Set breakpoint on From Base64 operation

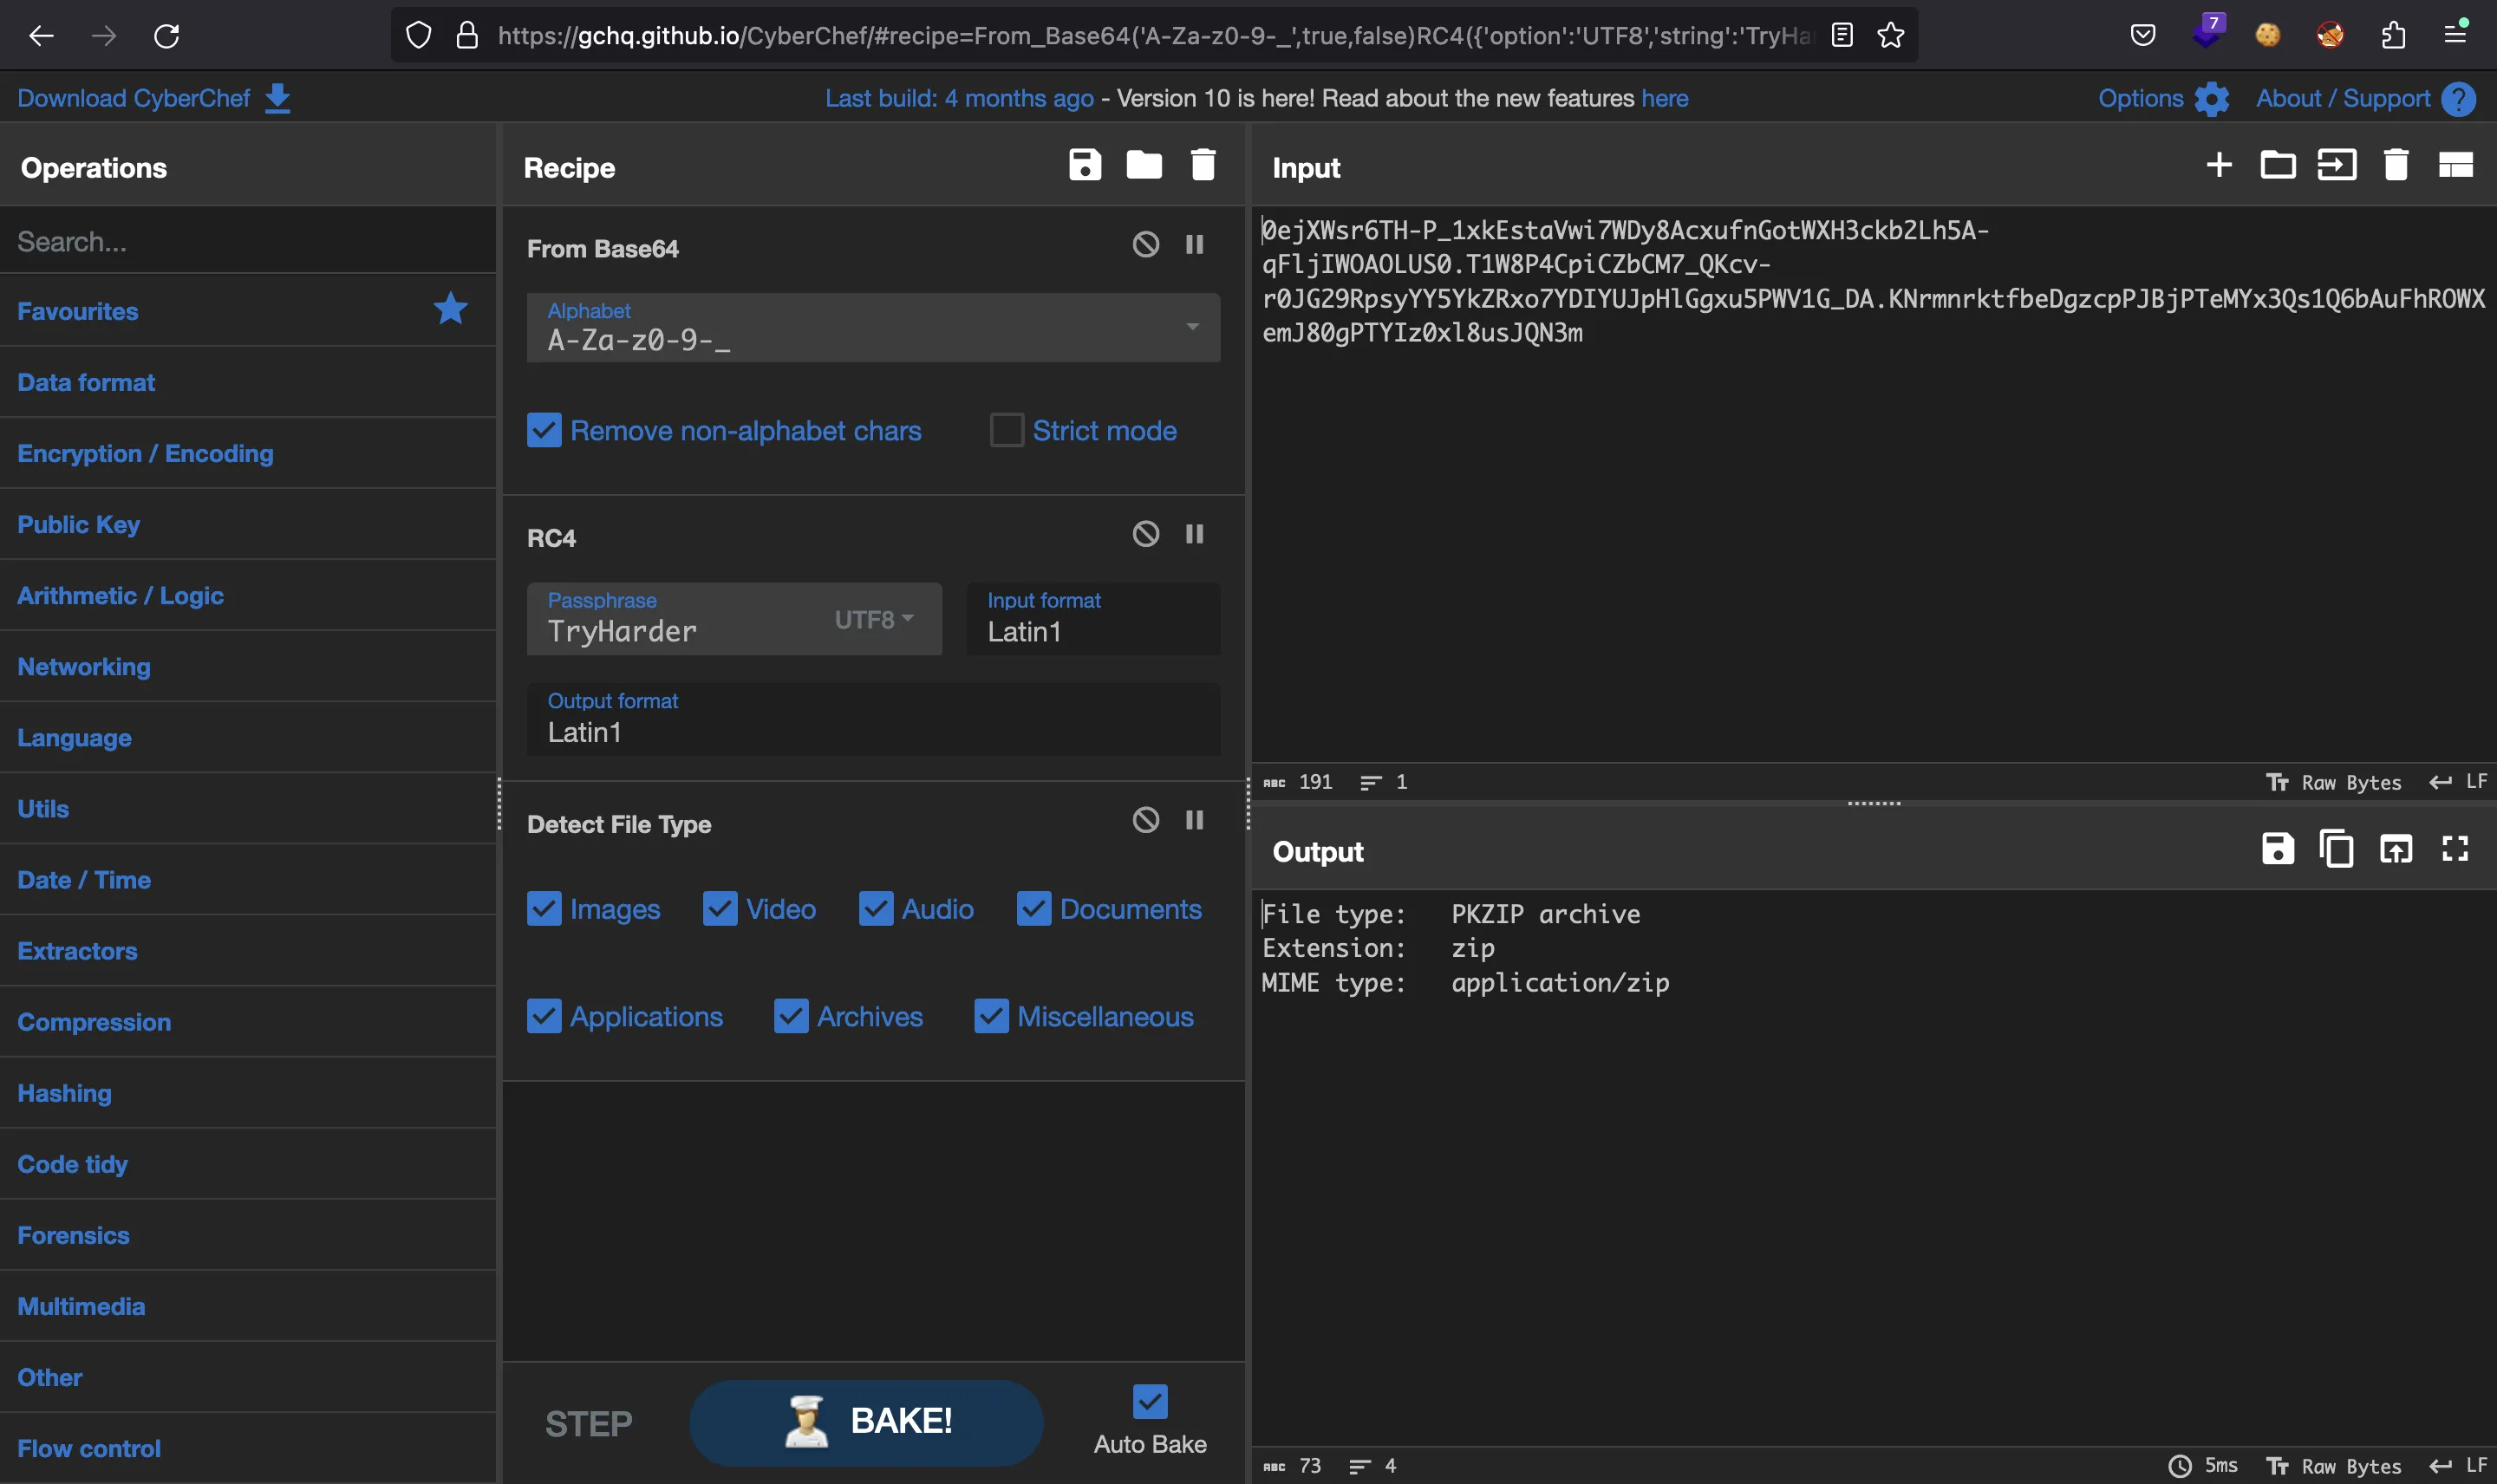pyautogui.click(x=1194, y=245)
